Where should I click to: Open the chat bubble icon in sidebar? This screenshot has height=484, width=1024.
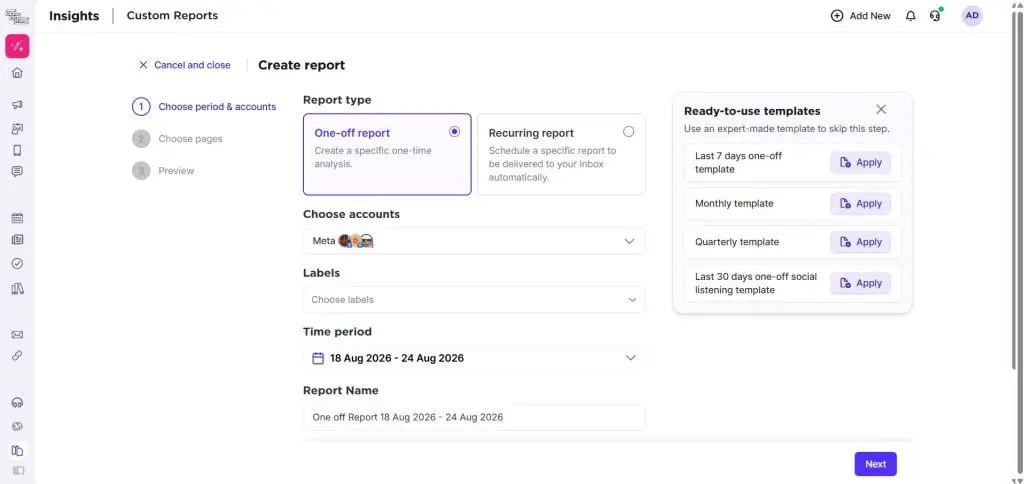tap(18, 172)
